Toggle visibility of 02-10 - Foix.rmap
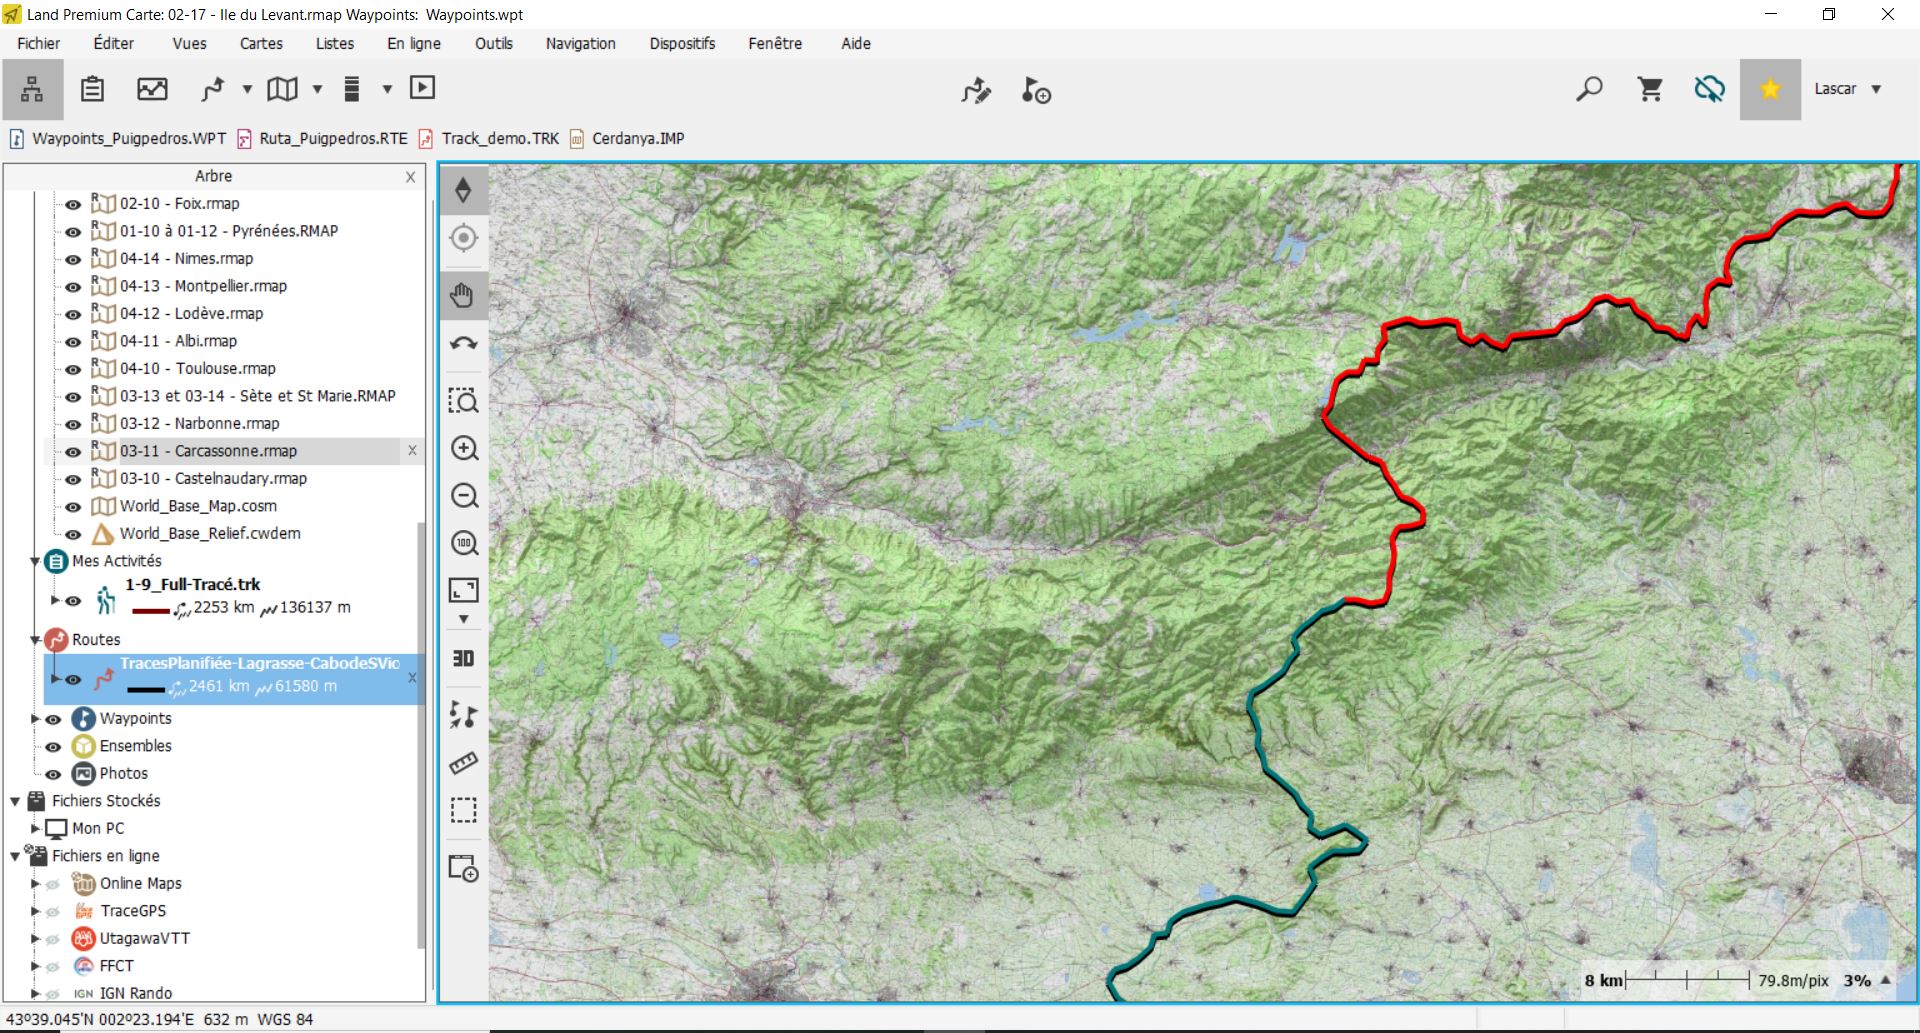Screen dimensions: 1920x1033 pyautogui.click(x=73, y=204)
